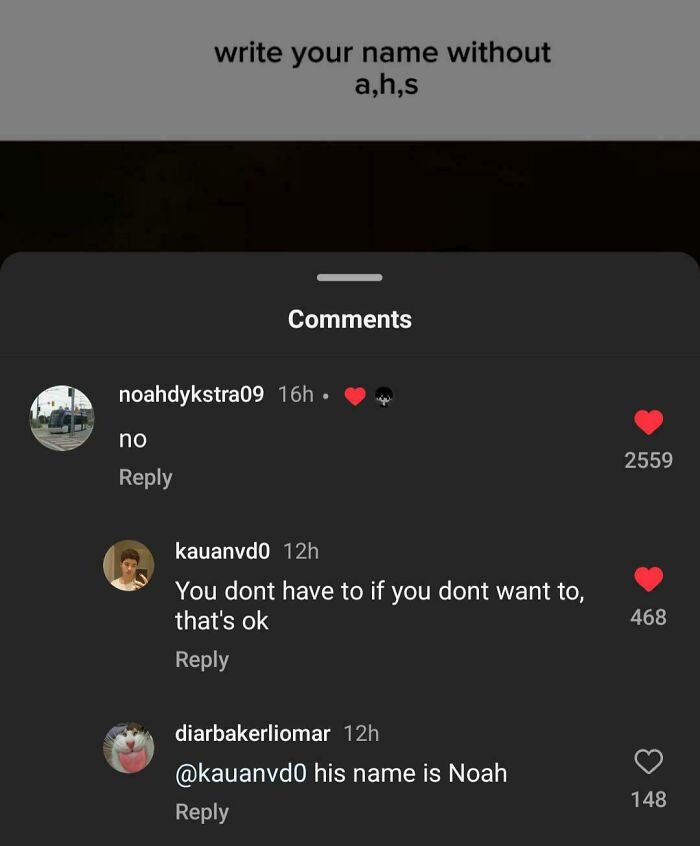
Task: Like diarbakerliomar's reply via outline heart
Action: pyautogui.click(x=648, y=761)
